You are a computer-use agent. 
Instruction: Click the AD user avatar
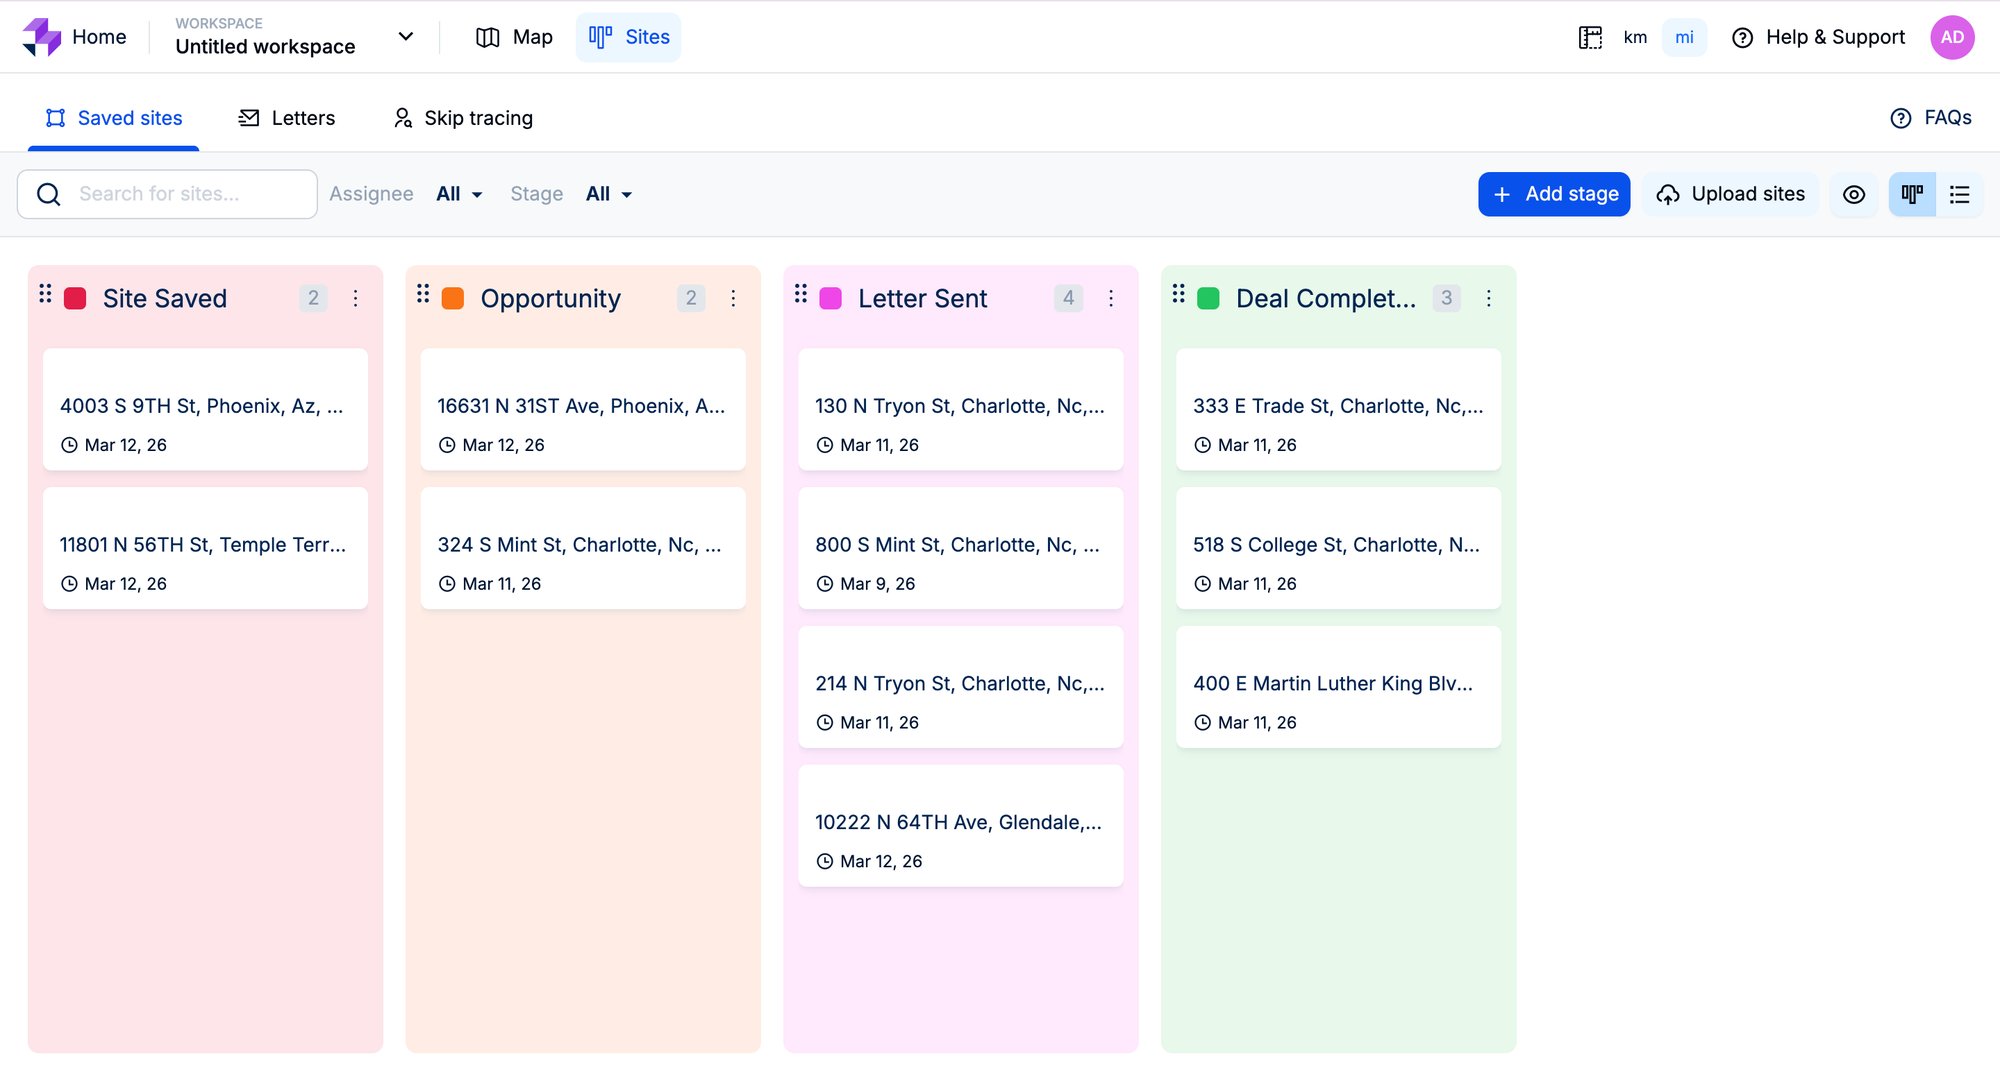pos(1951,37)
